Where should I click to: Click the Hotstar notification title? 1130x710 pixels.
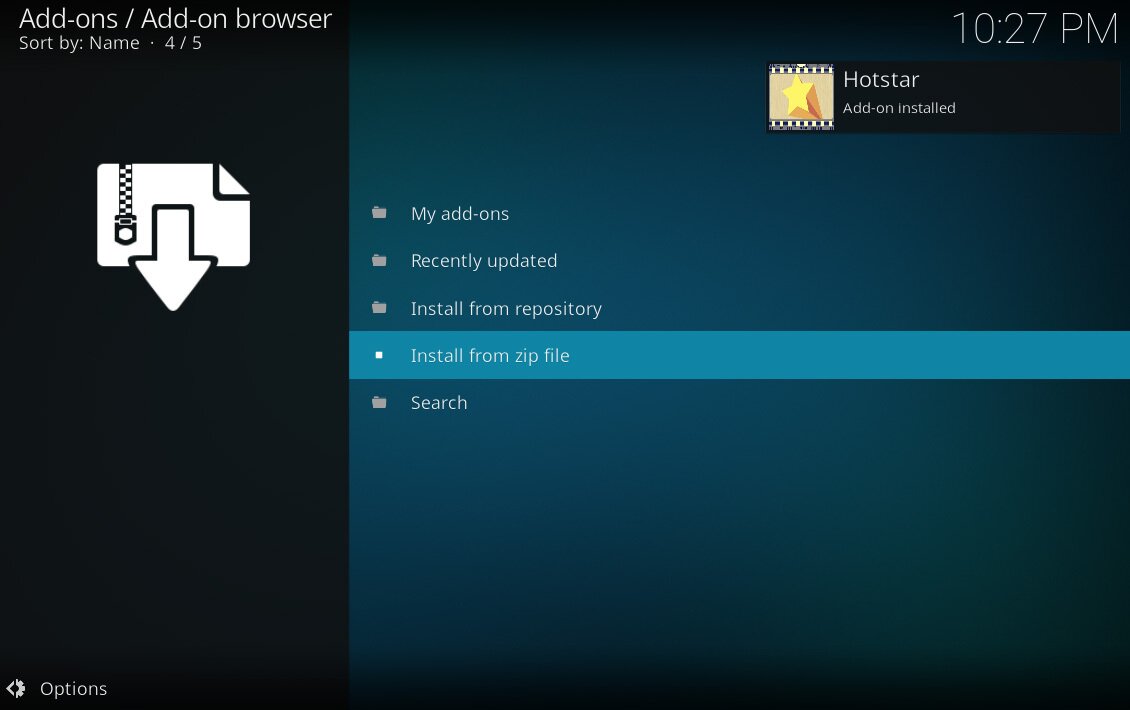[x=881, y=79]
